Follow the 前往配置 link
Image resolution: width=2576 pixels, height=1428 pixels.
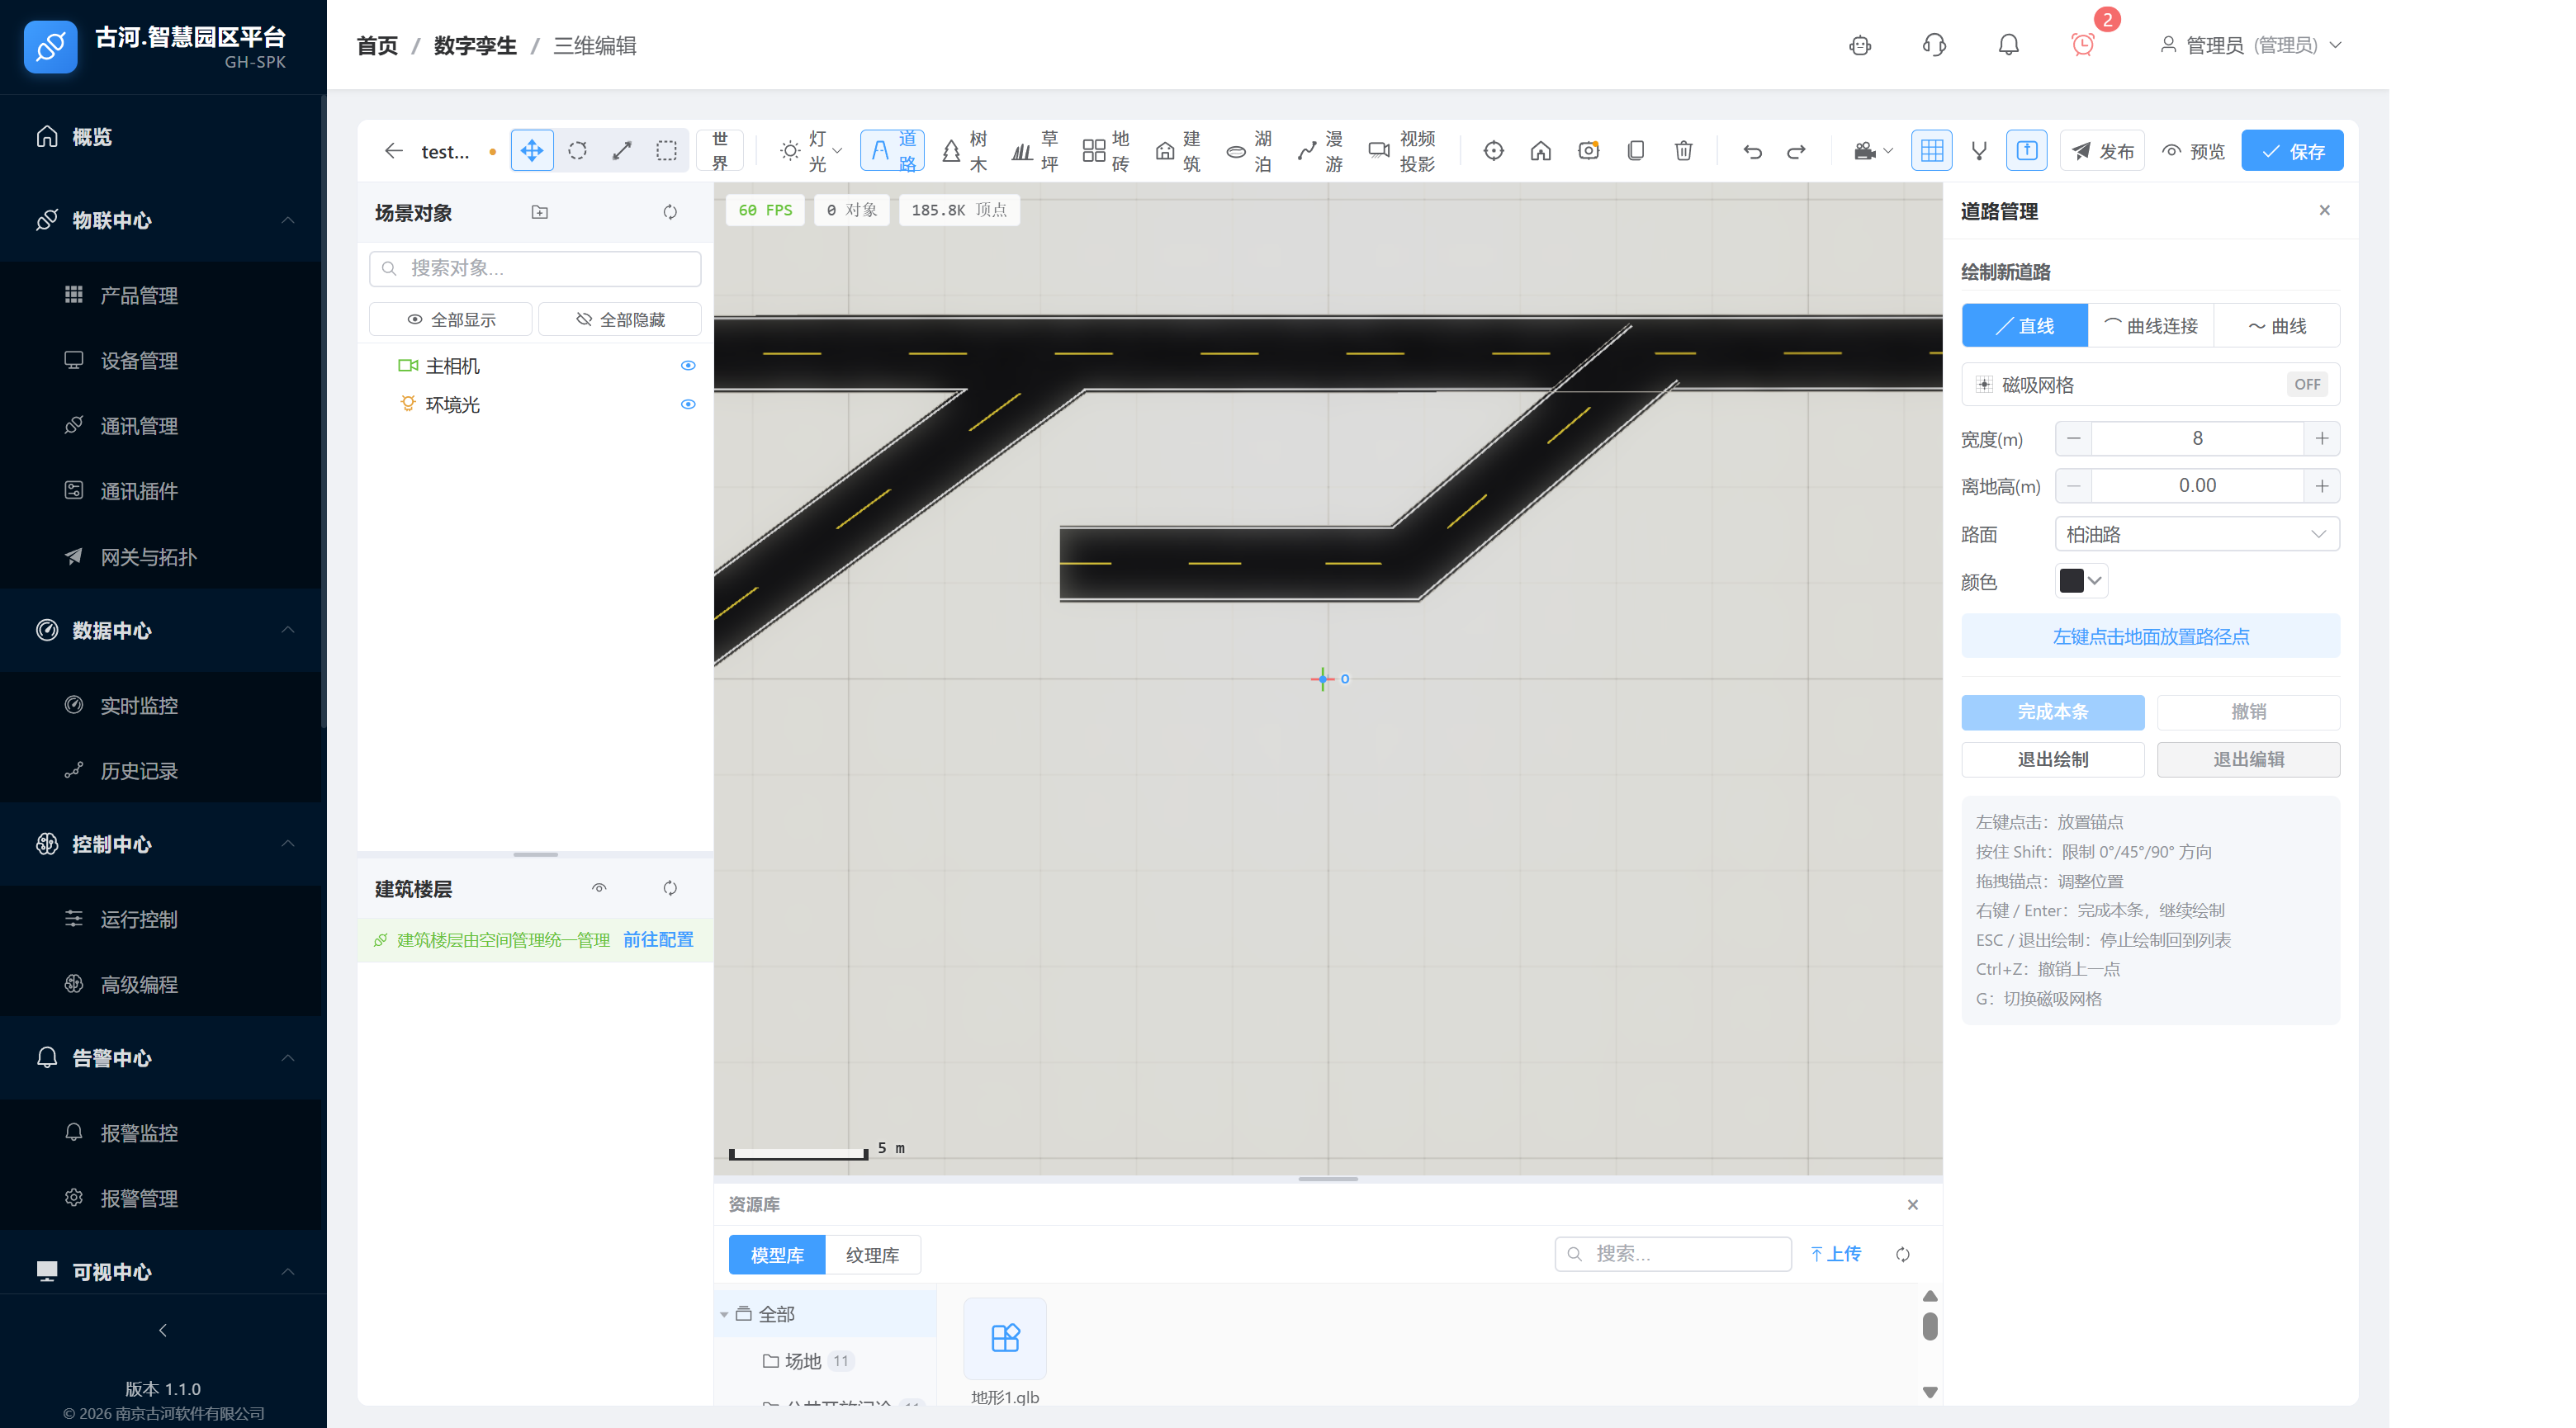[x=657, y=940]
